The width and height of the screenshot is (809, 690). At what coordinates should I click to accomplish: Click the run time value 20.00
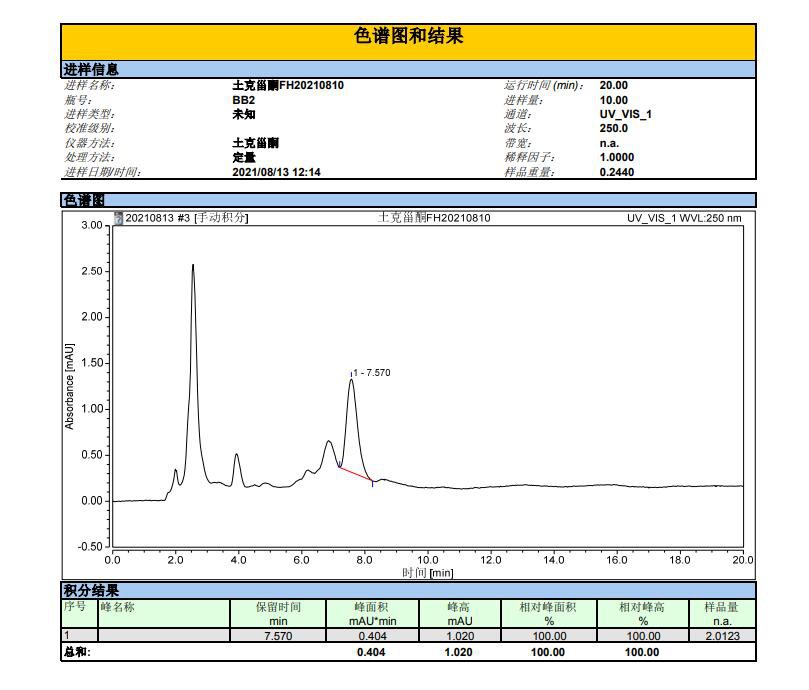(613, 85)
